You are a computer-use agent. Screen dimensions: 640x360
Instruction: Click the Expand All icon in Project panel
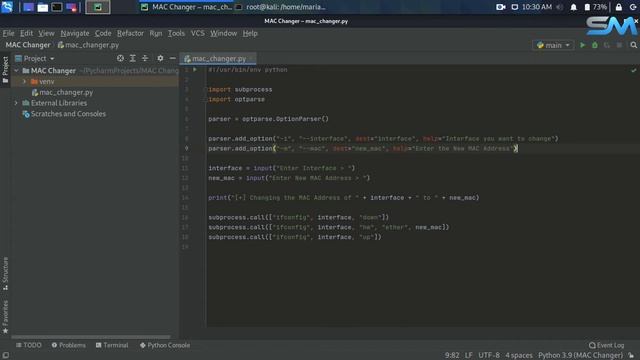pos(133,58)
